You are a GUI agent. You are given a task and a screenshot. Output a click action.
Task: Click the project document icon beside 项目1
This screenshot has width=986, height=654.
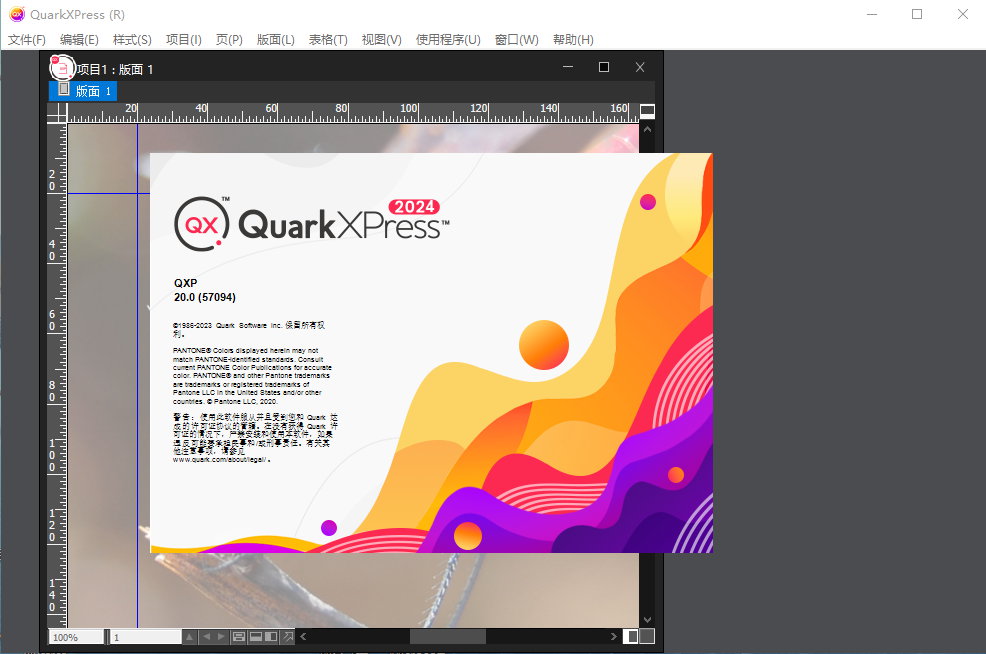point(62,68)
